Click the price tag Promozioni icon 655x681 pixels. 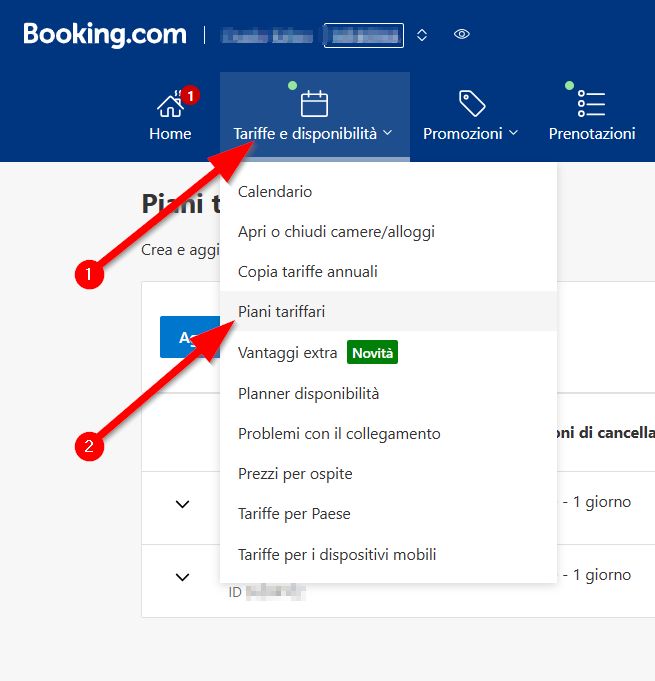point(472,103)
